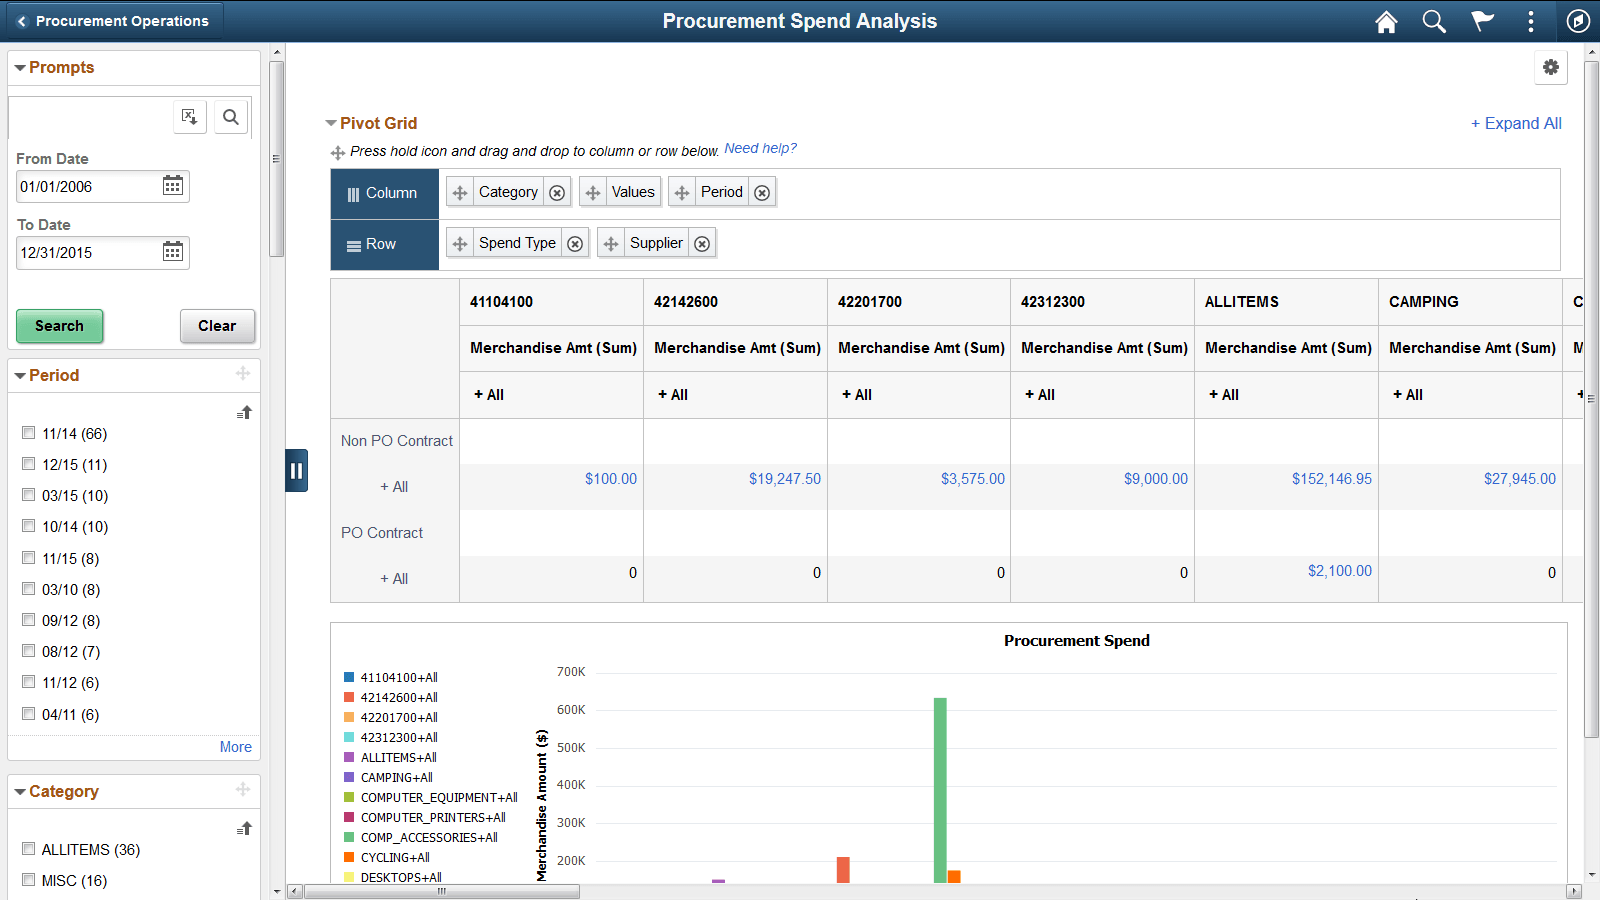Collapse the Prompts section
This screenshot has width=1600, height=900.
(x=20, y=67)
